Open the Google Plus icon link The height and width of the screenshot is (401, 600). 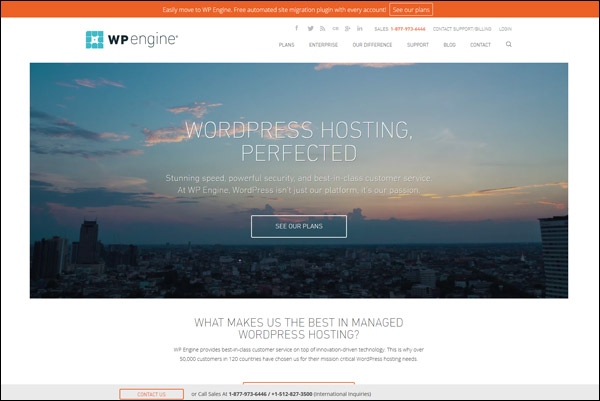pos(347,28)
